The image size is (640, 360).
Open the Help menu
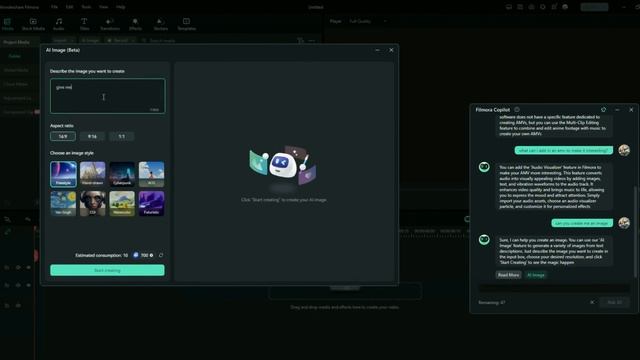pos(120,7)
